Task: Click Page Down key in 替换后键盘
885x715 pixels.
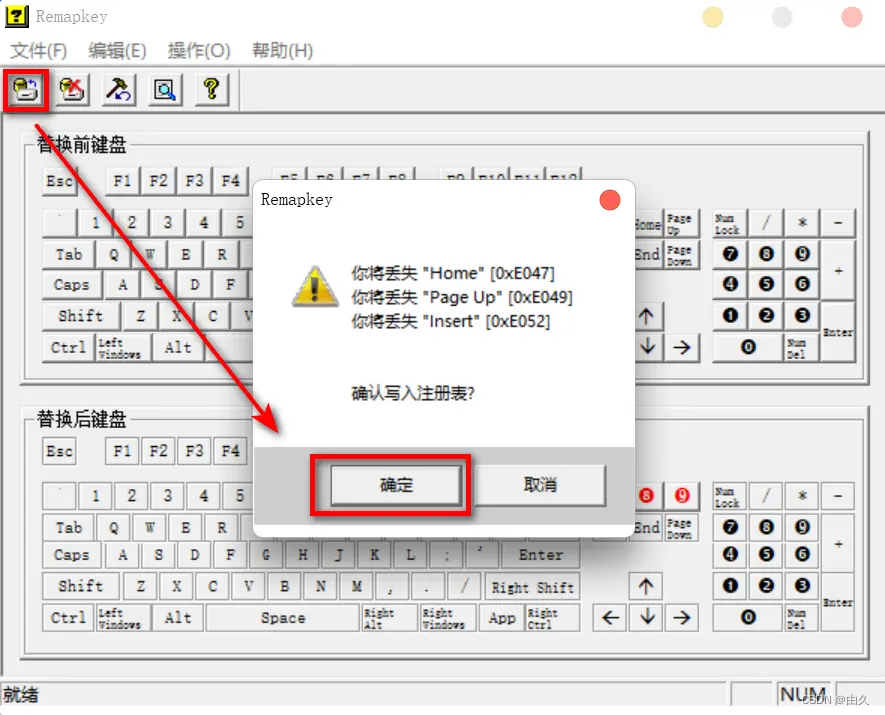Action: (682, 528)
